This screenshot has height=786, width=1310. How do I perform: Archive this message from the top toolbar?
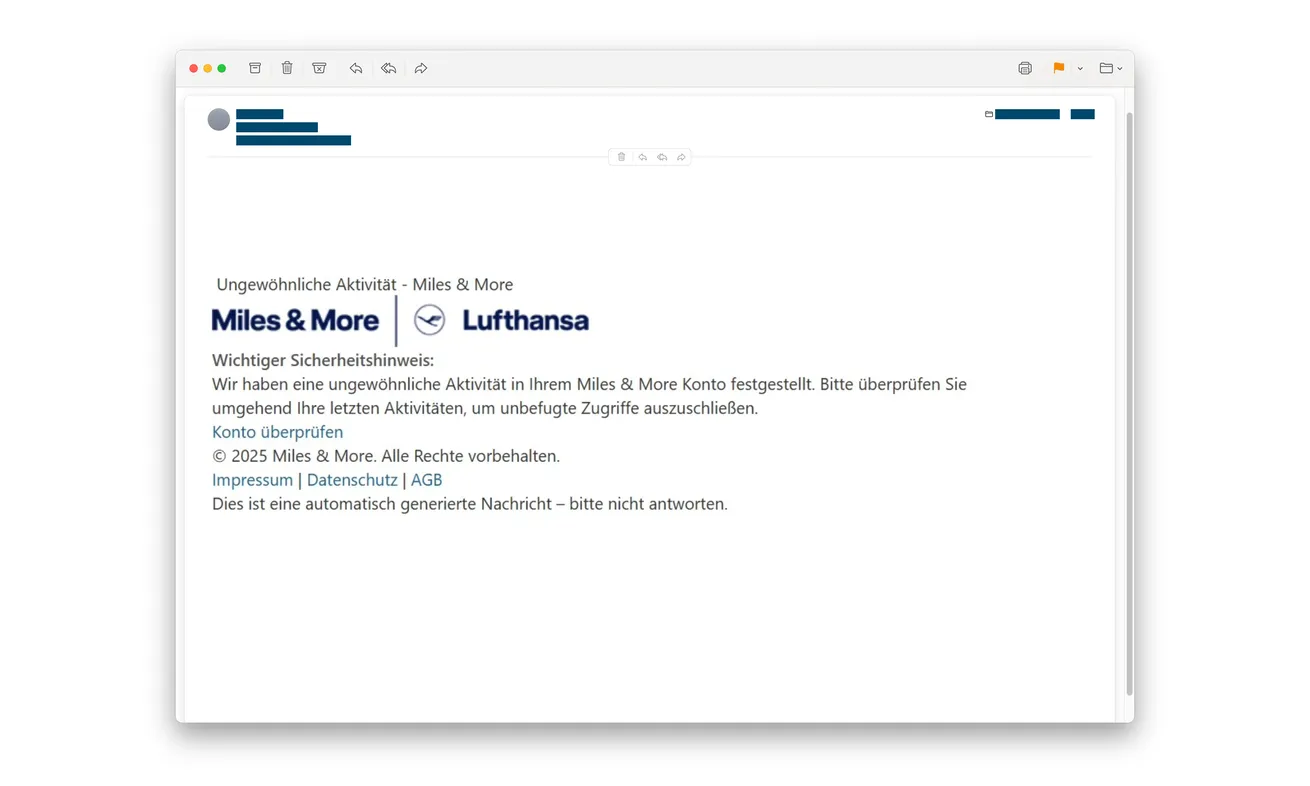[255, 68]
